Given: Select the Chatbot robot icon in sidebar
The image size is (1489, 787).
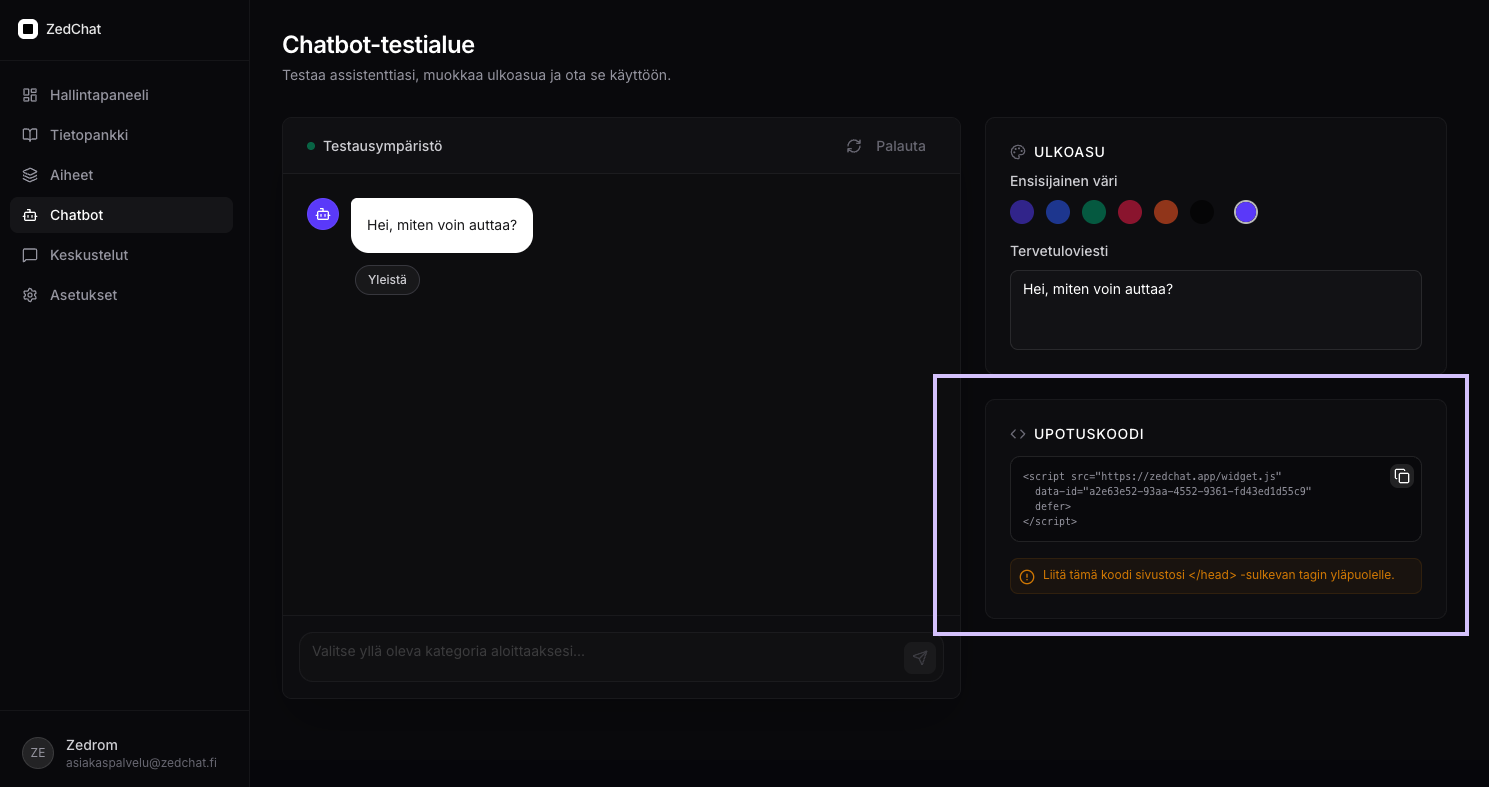Looking at the screenshot, I should (x=29, y=215).
